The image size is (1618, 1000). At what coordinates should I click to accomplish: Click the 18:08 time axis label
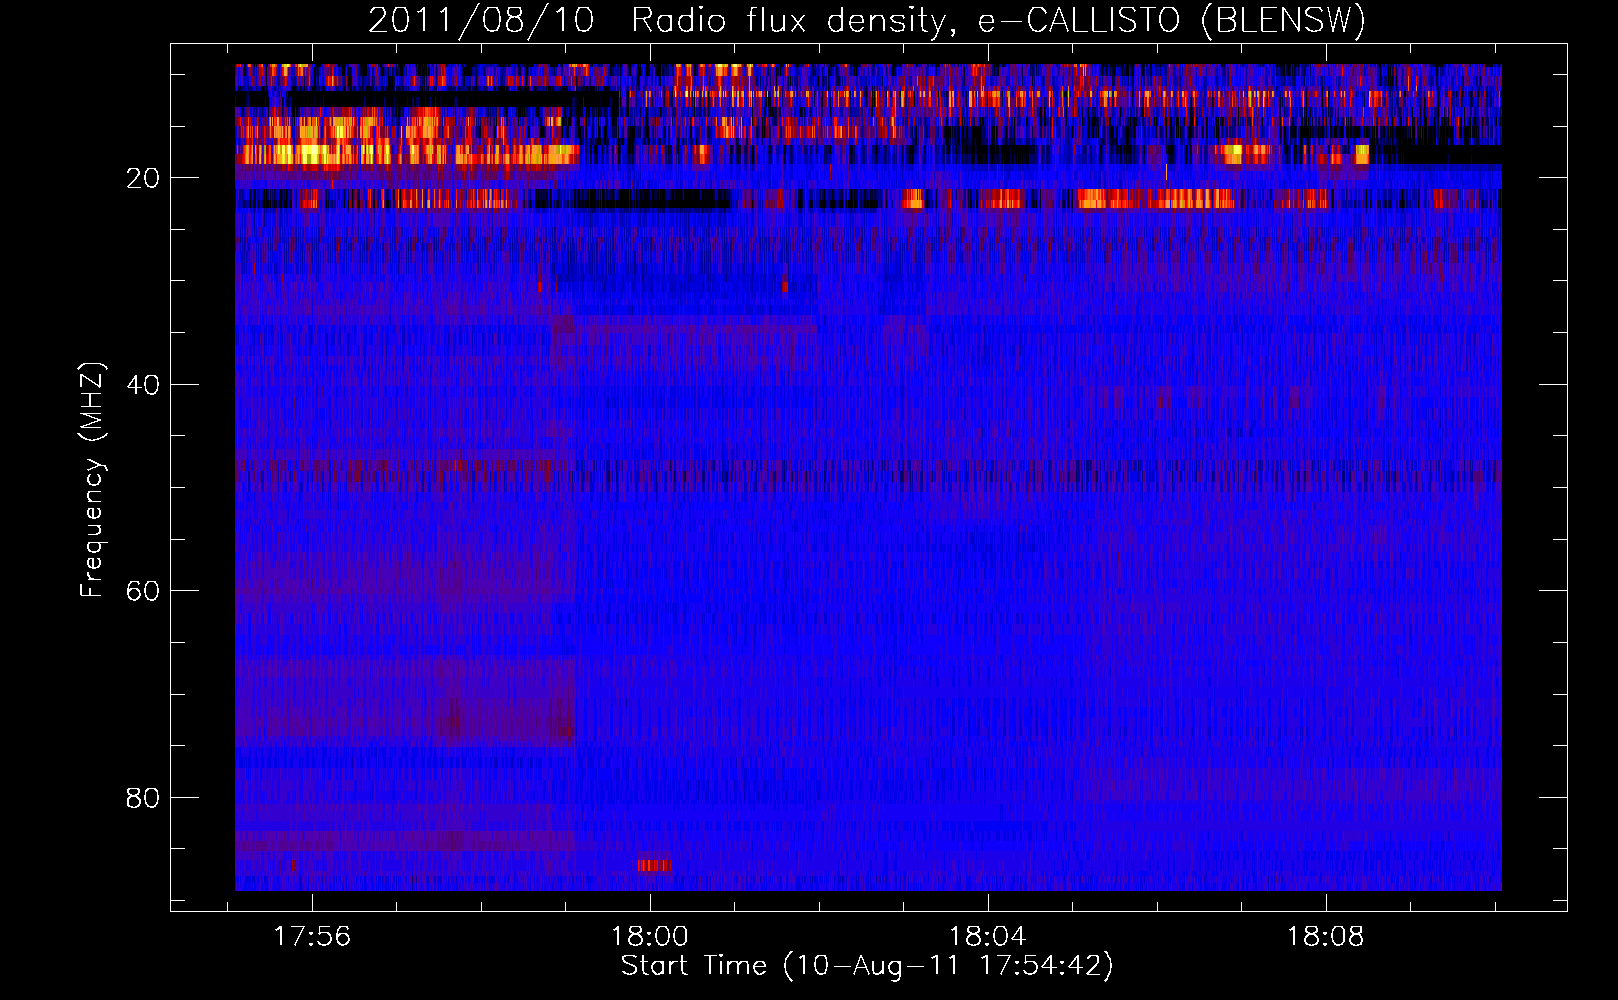coord(1326,937)
